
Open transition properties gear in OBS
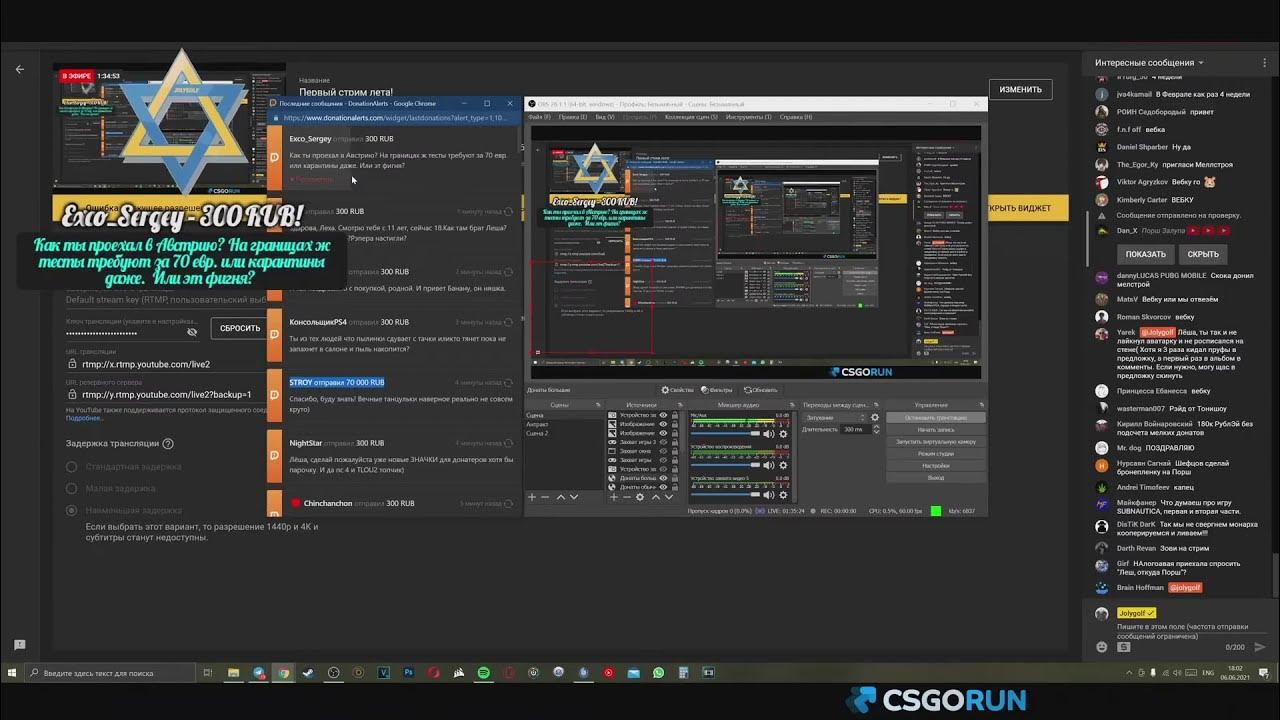coord(875,417)
